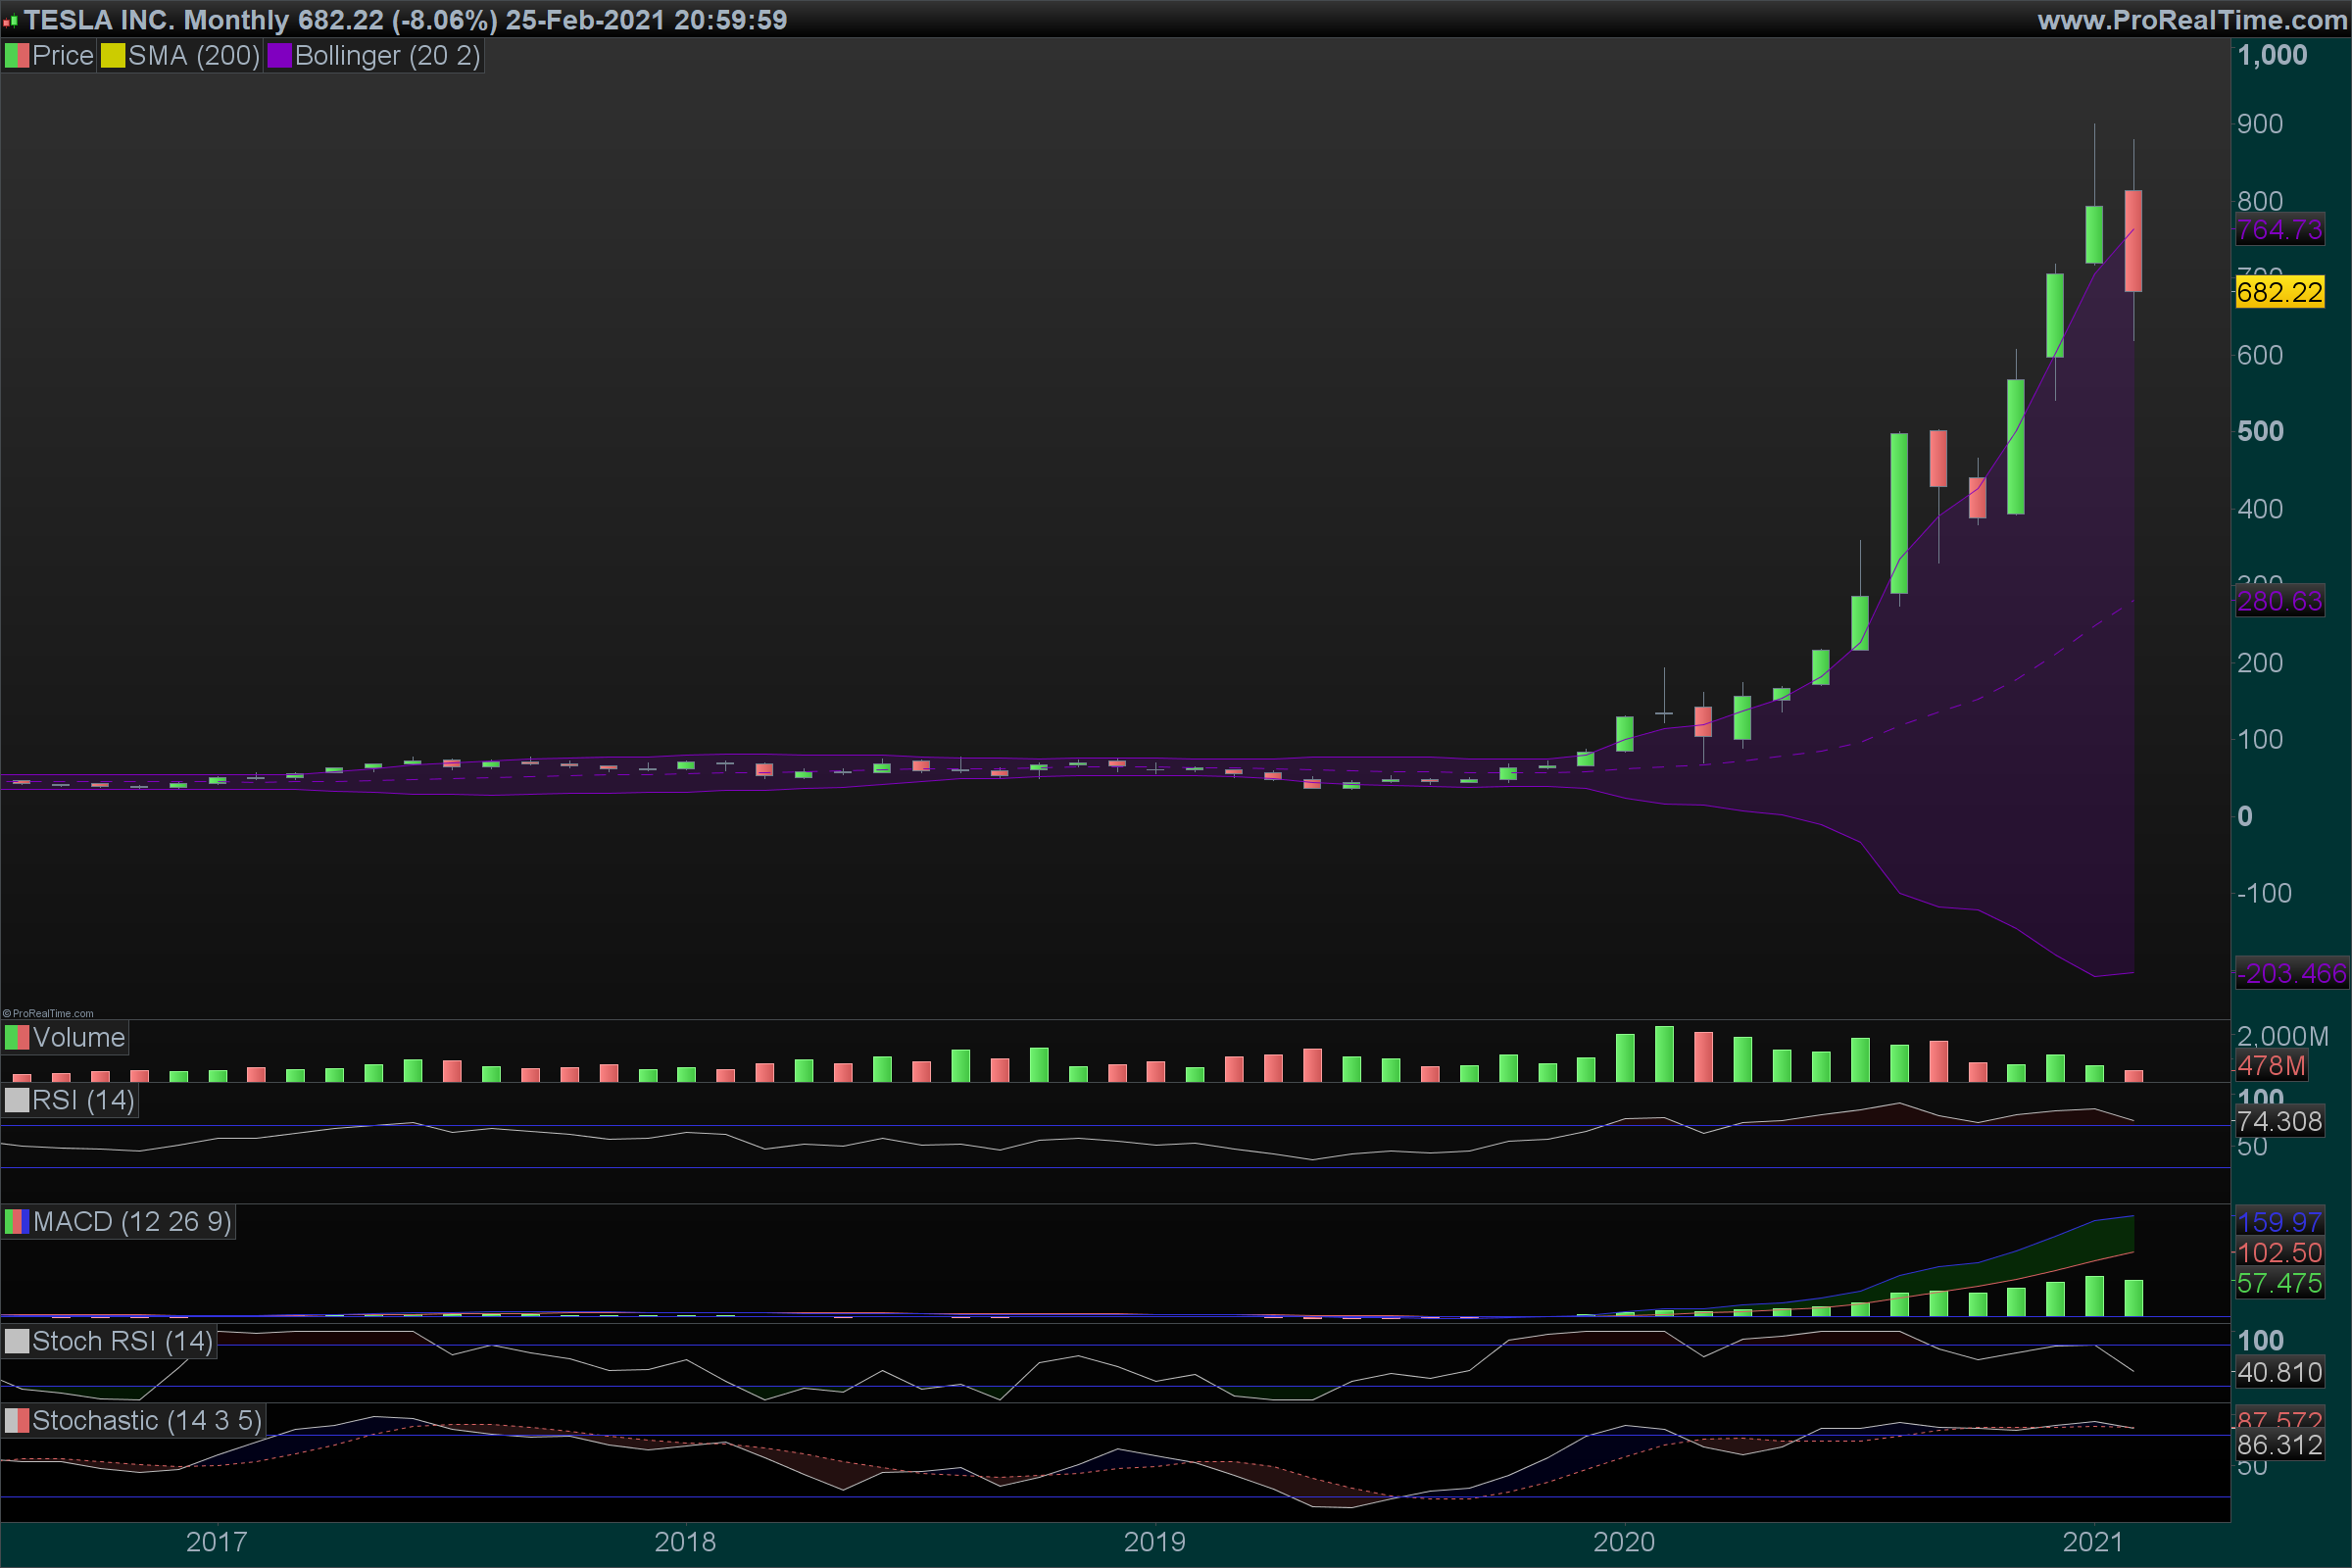The width and height of the screenshot is (2352, 1568).
Task: Click the 2018 year marker on time axis
Action: pos(685,1541)
